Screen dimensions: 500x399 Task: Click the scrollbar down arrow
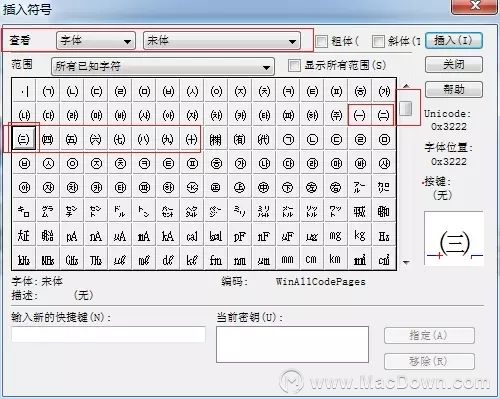coord(406,263)
